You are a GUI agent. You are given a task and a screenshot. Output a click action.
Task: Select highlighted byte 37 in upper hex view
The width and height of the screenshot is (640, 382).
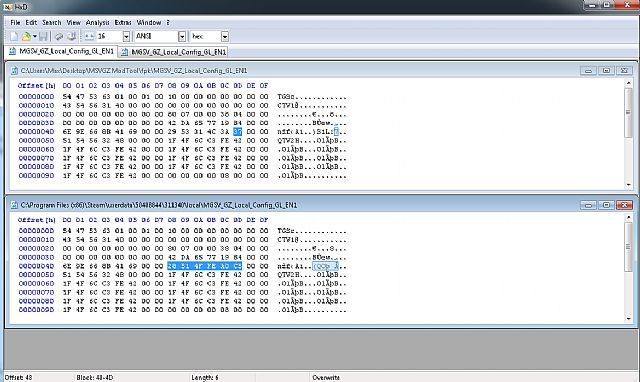(238, 132)
